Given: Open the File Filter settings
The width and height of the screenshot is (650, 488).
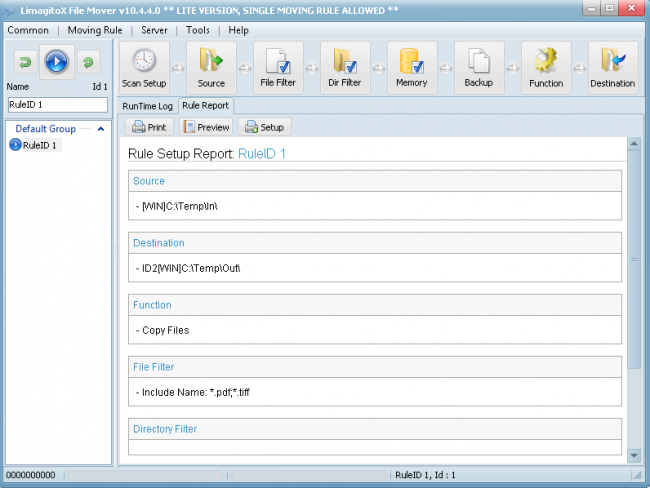Looking at the screenshot, I should coord(278,67).
